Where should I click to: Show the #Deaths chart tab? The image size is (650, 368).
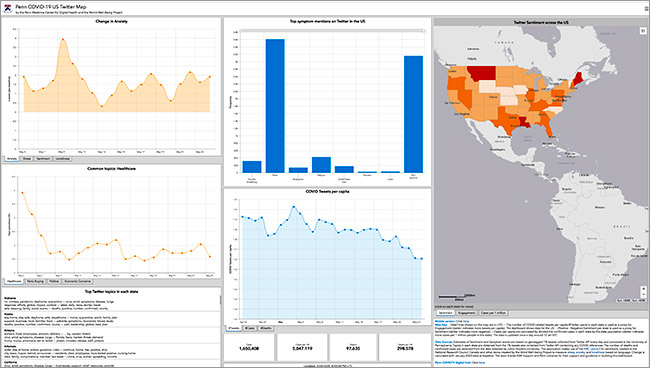(266, 328)
